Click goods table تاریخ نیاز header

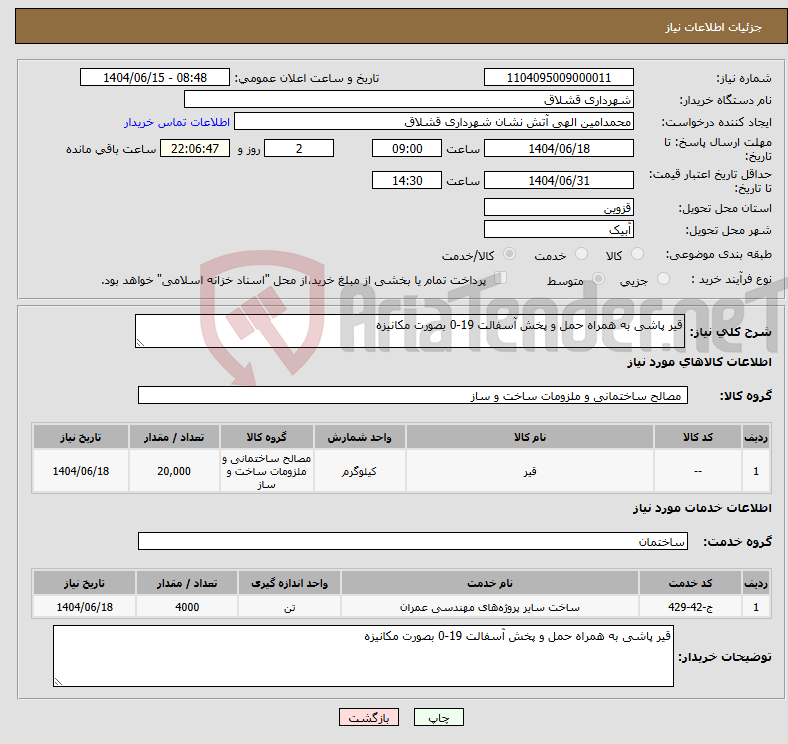[x=81, y=437]
